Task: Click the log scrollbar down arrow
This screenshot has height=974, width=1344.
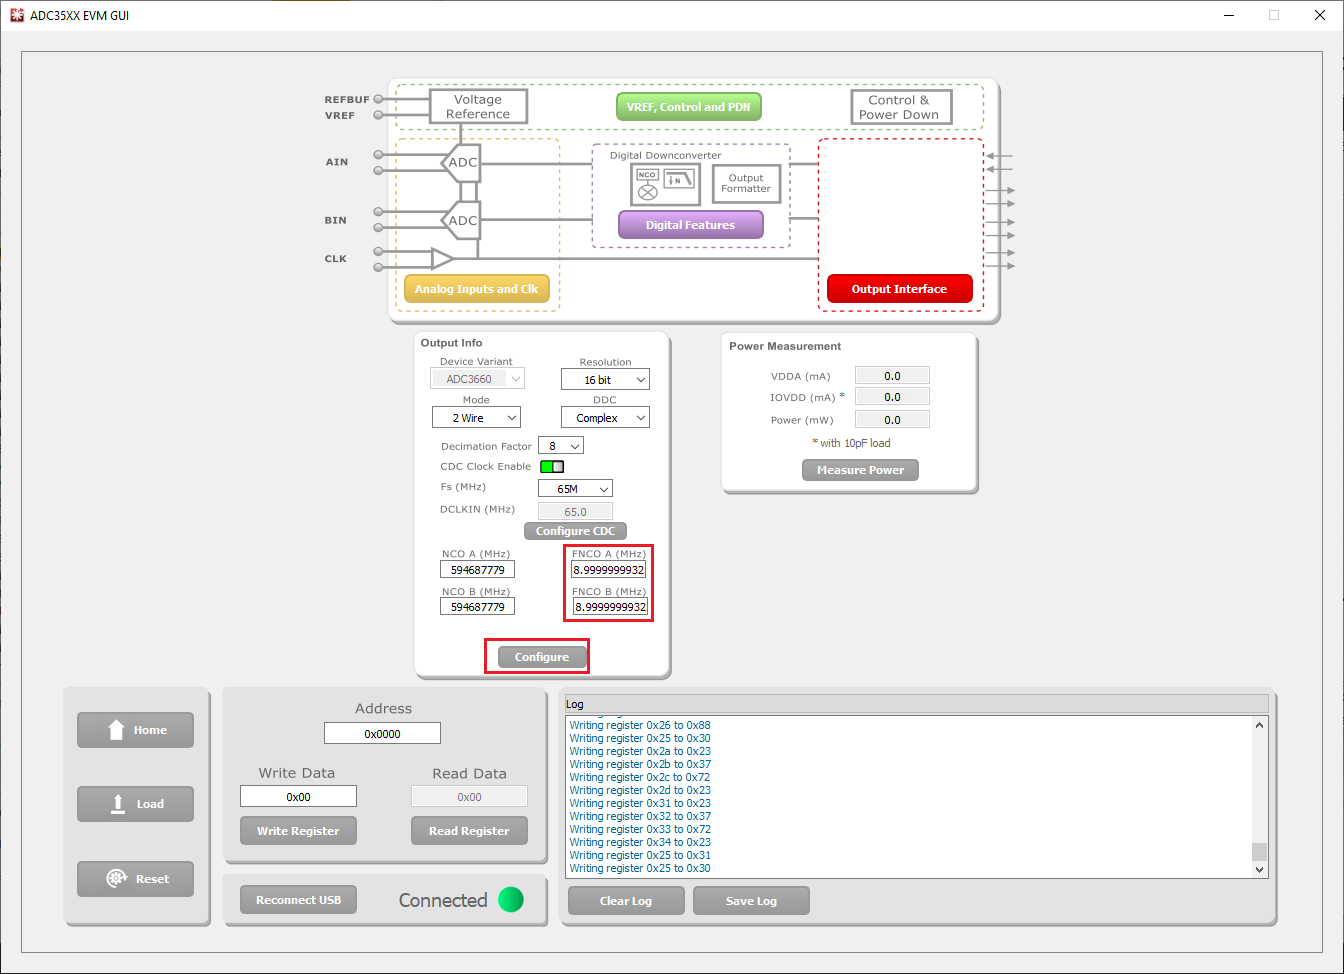Action: pos(1260,868)
